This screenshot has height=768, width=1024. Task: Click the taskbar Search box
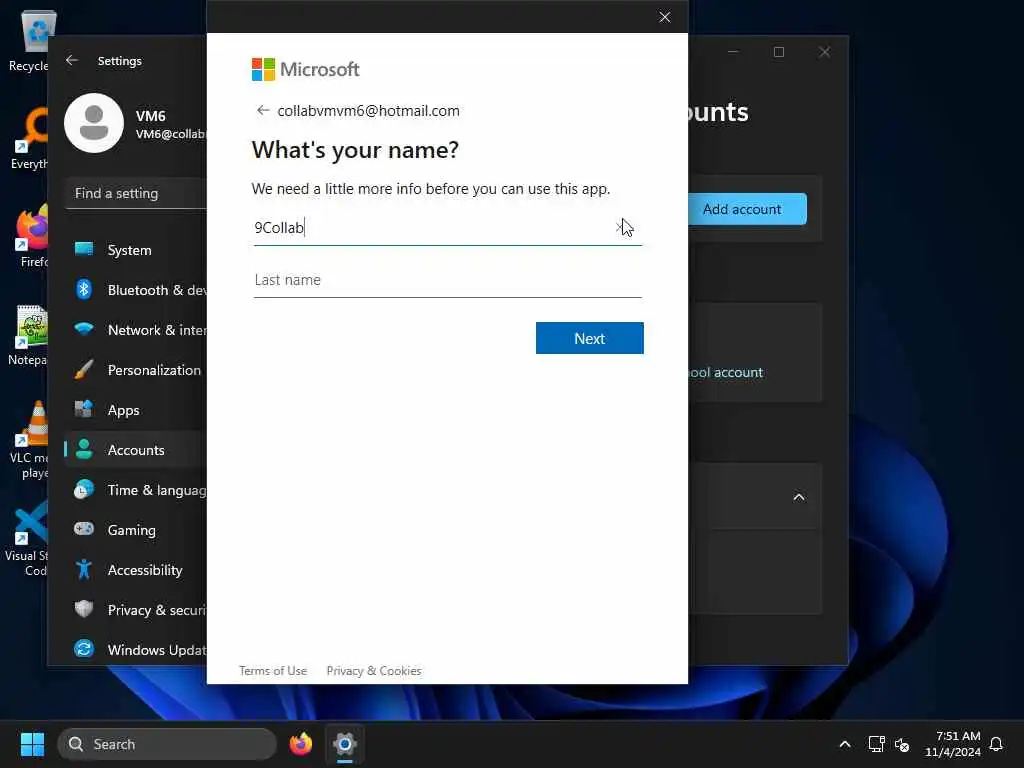coord(167,744)
